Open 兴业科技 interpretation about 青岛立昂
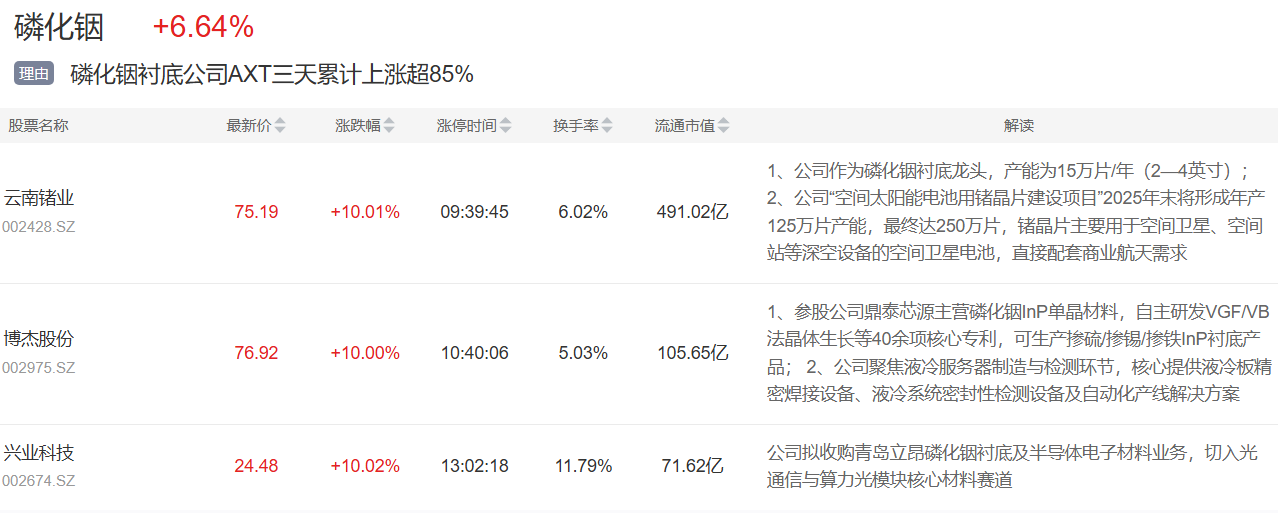The height and width of the screenshot is (513, 1278). coord(1012,467)
